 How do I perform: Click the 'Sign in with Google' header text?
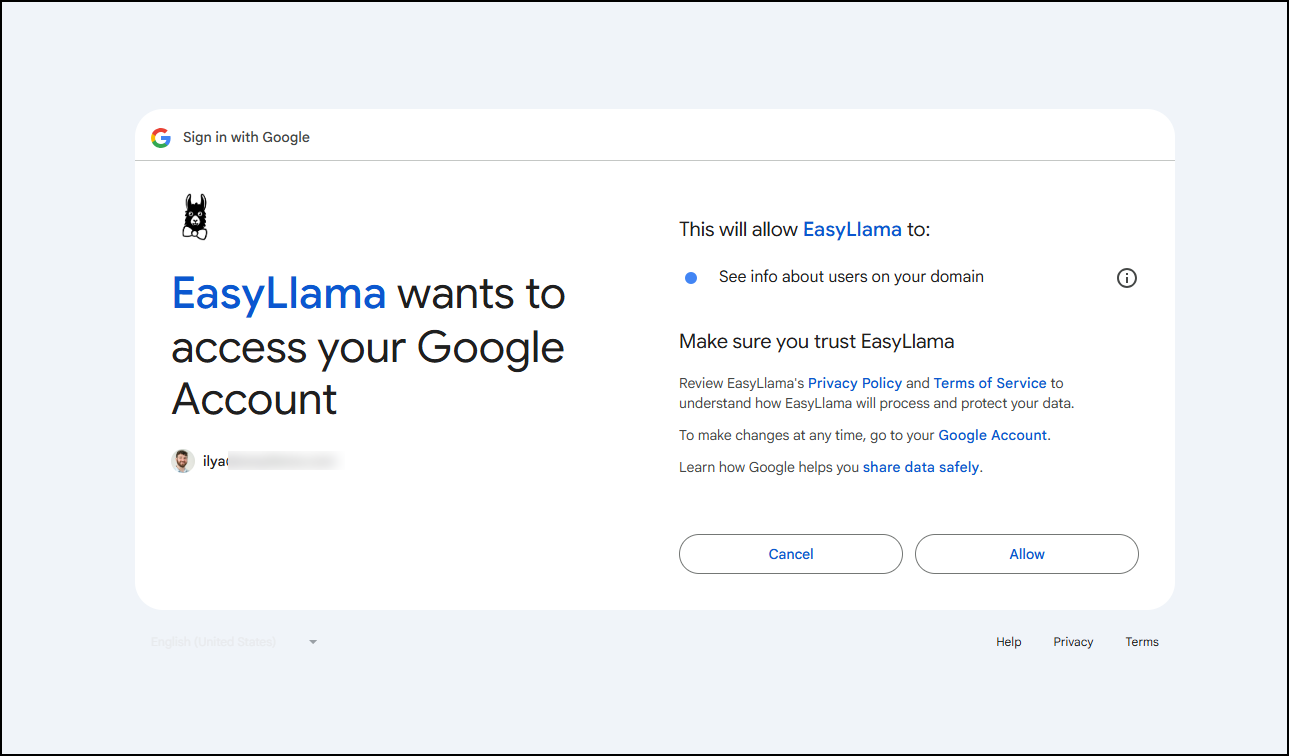pyautogui.click(x=246, y=138)
